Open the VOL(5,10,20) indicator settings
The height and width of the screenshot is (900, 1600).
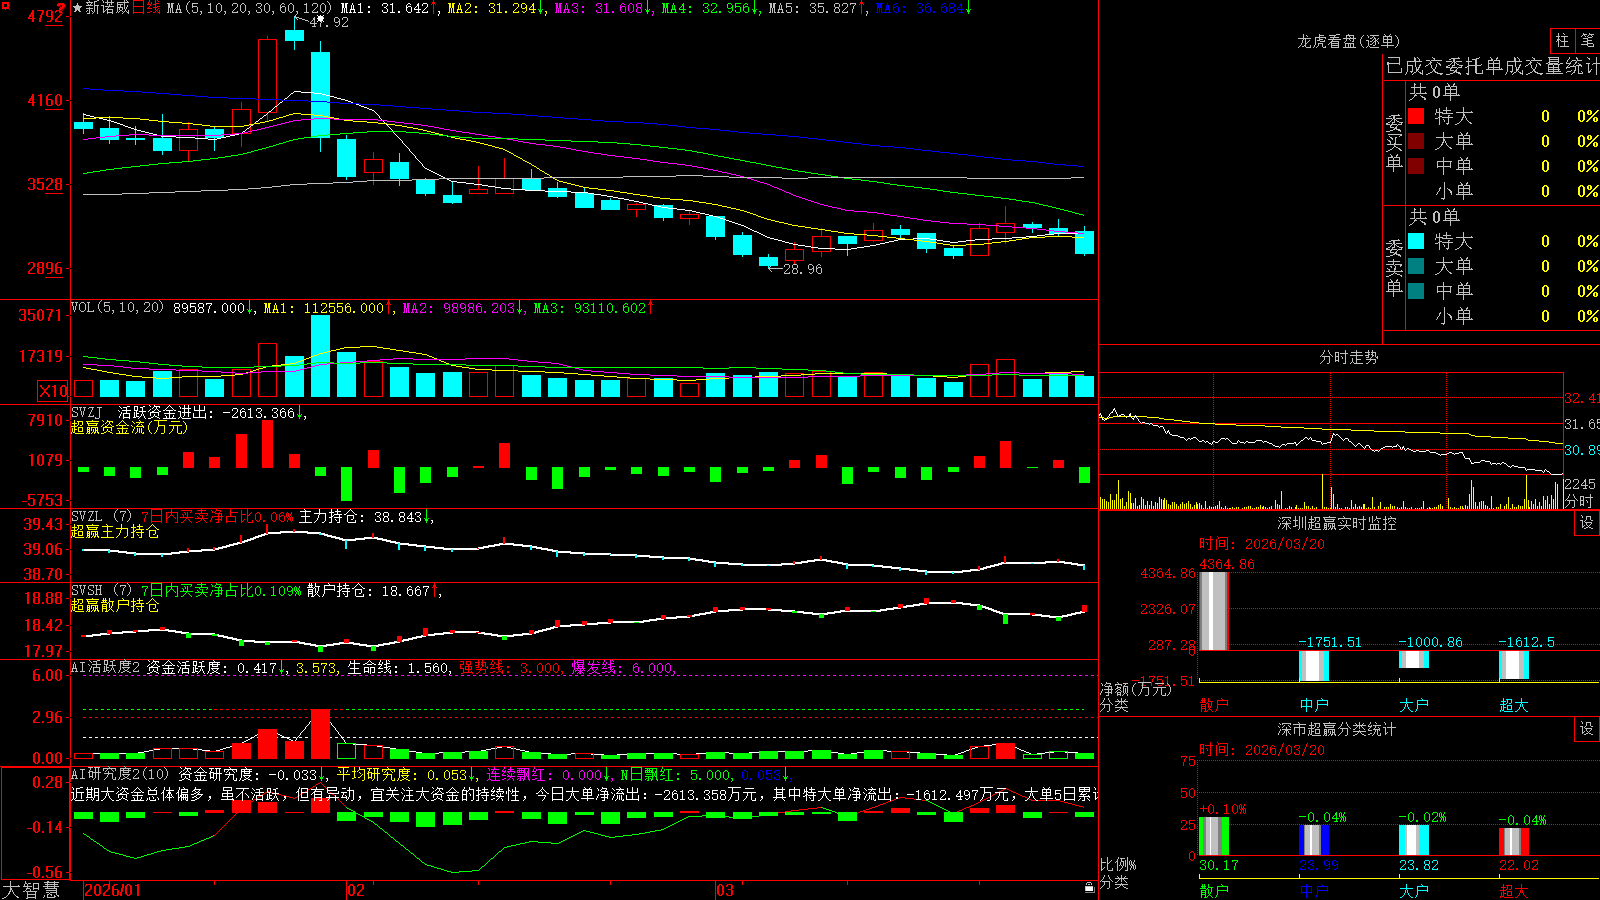tap(117, 308)
